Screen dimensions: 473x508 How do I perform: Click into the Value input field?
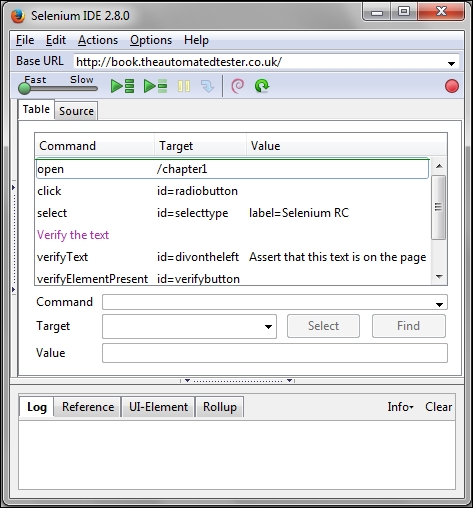[x=275, y=353]
